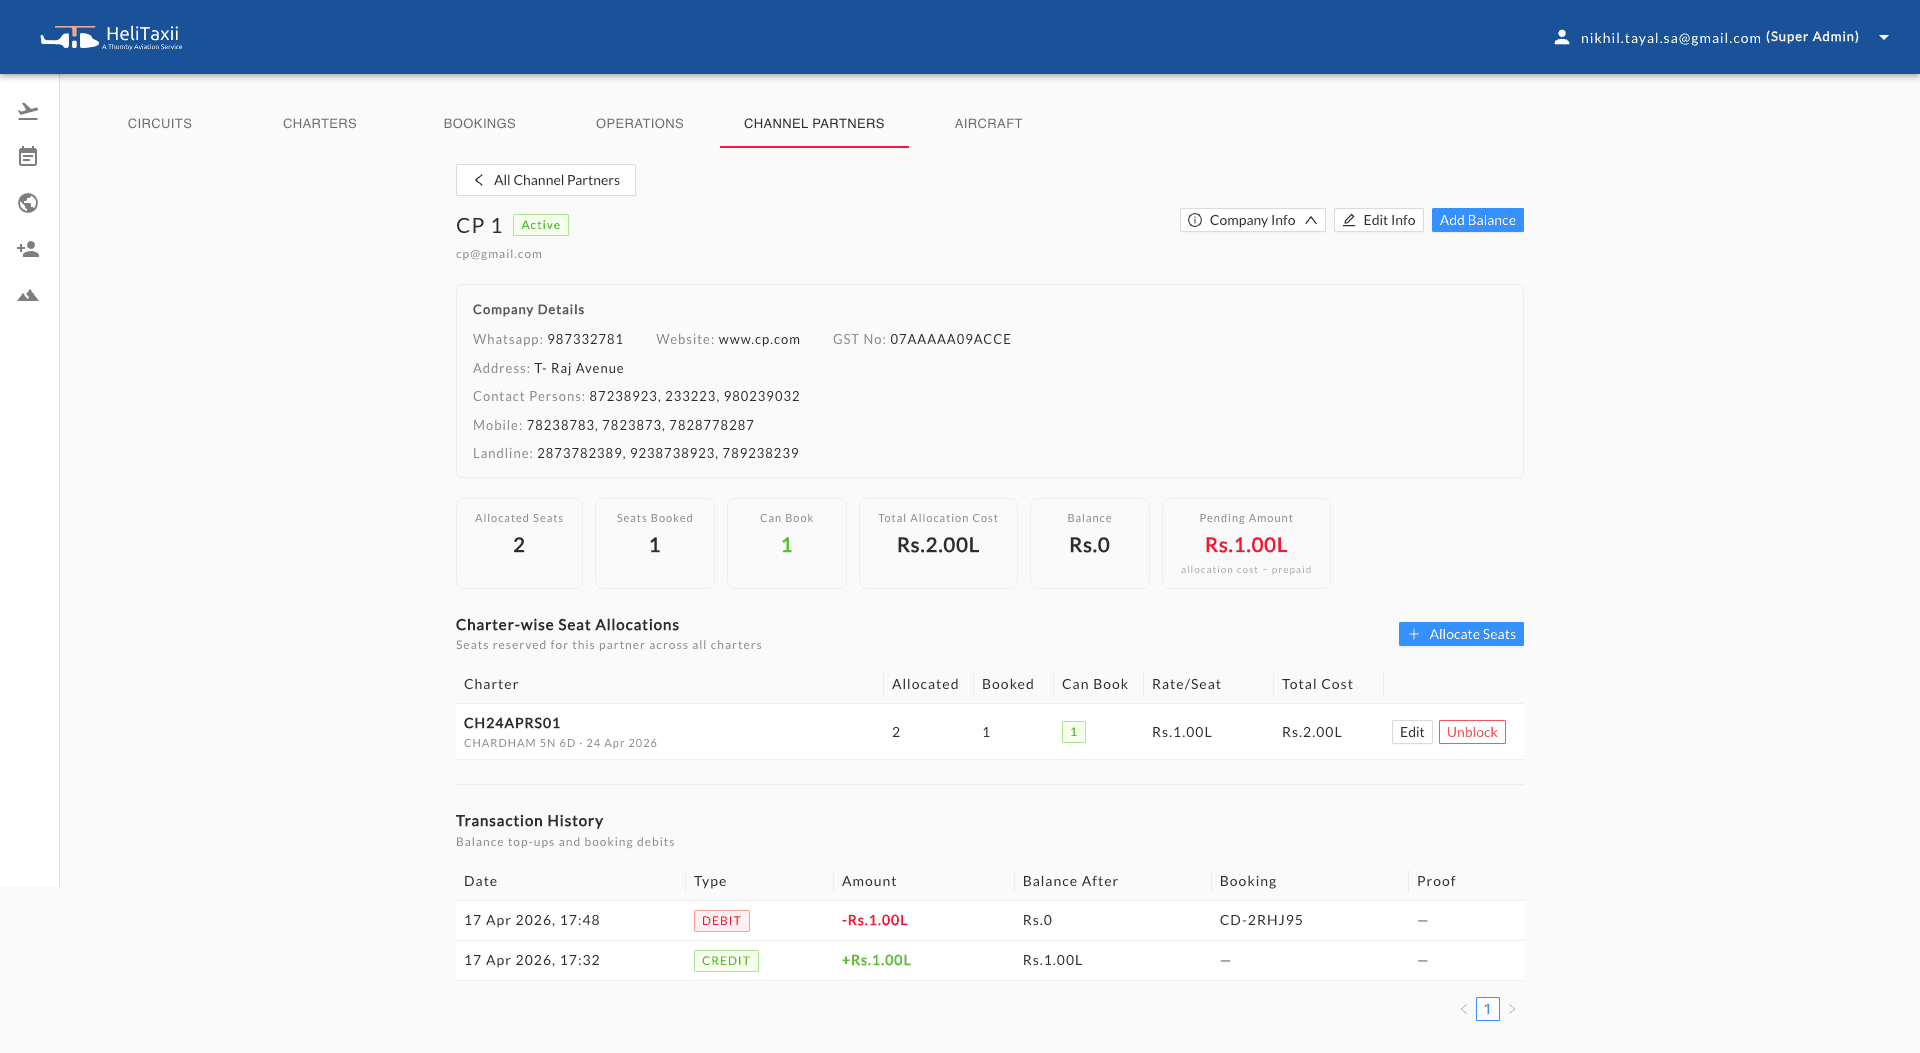Click the Edit Info pencil icon

(x=1350, y=220)
